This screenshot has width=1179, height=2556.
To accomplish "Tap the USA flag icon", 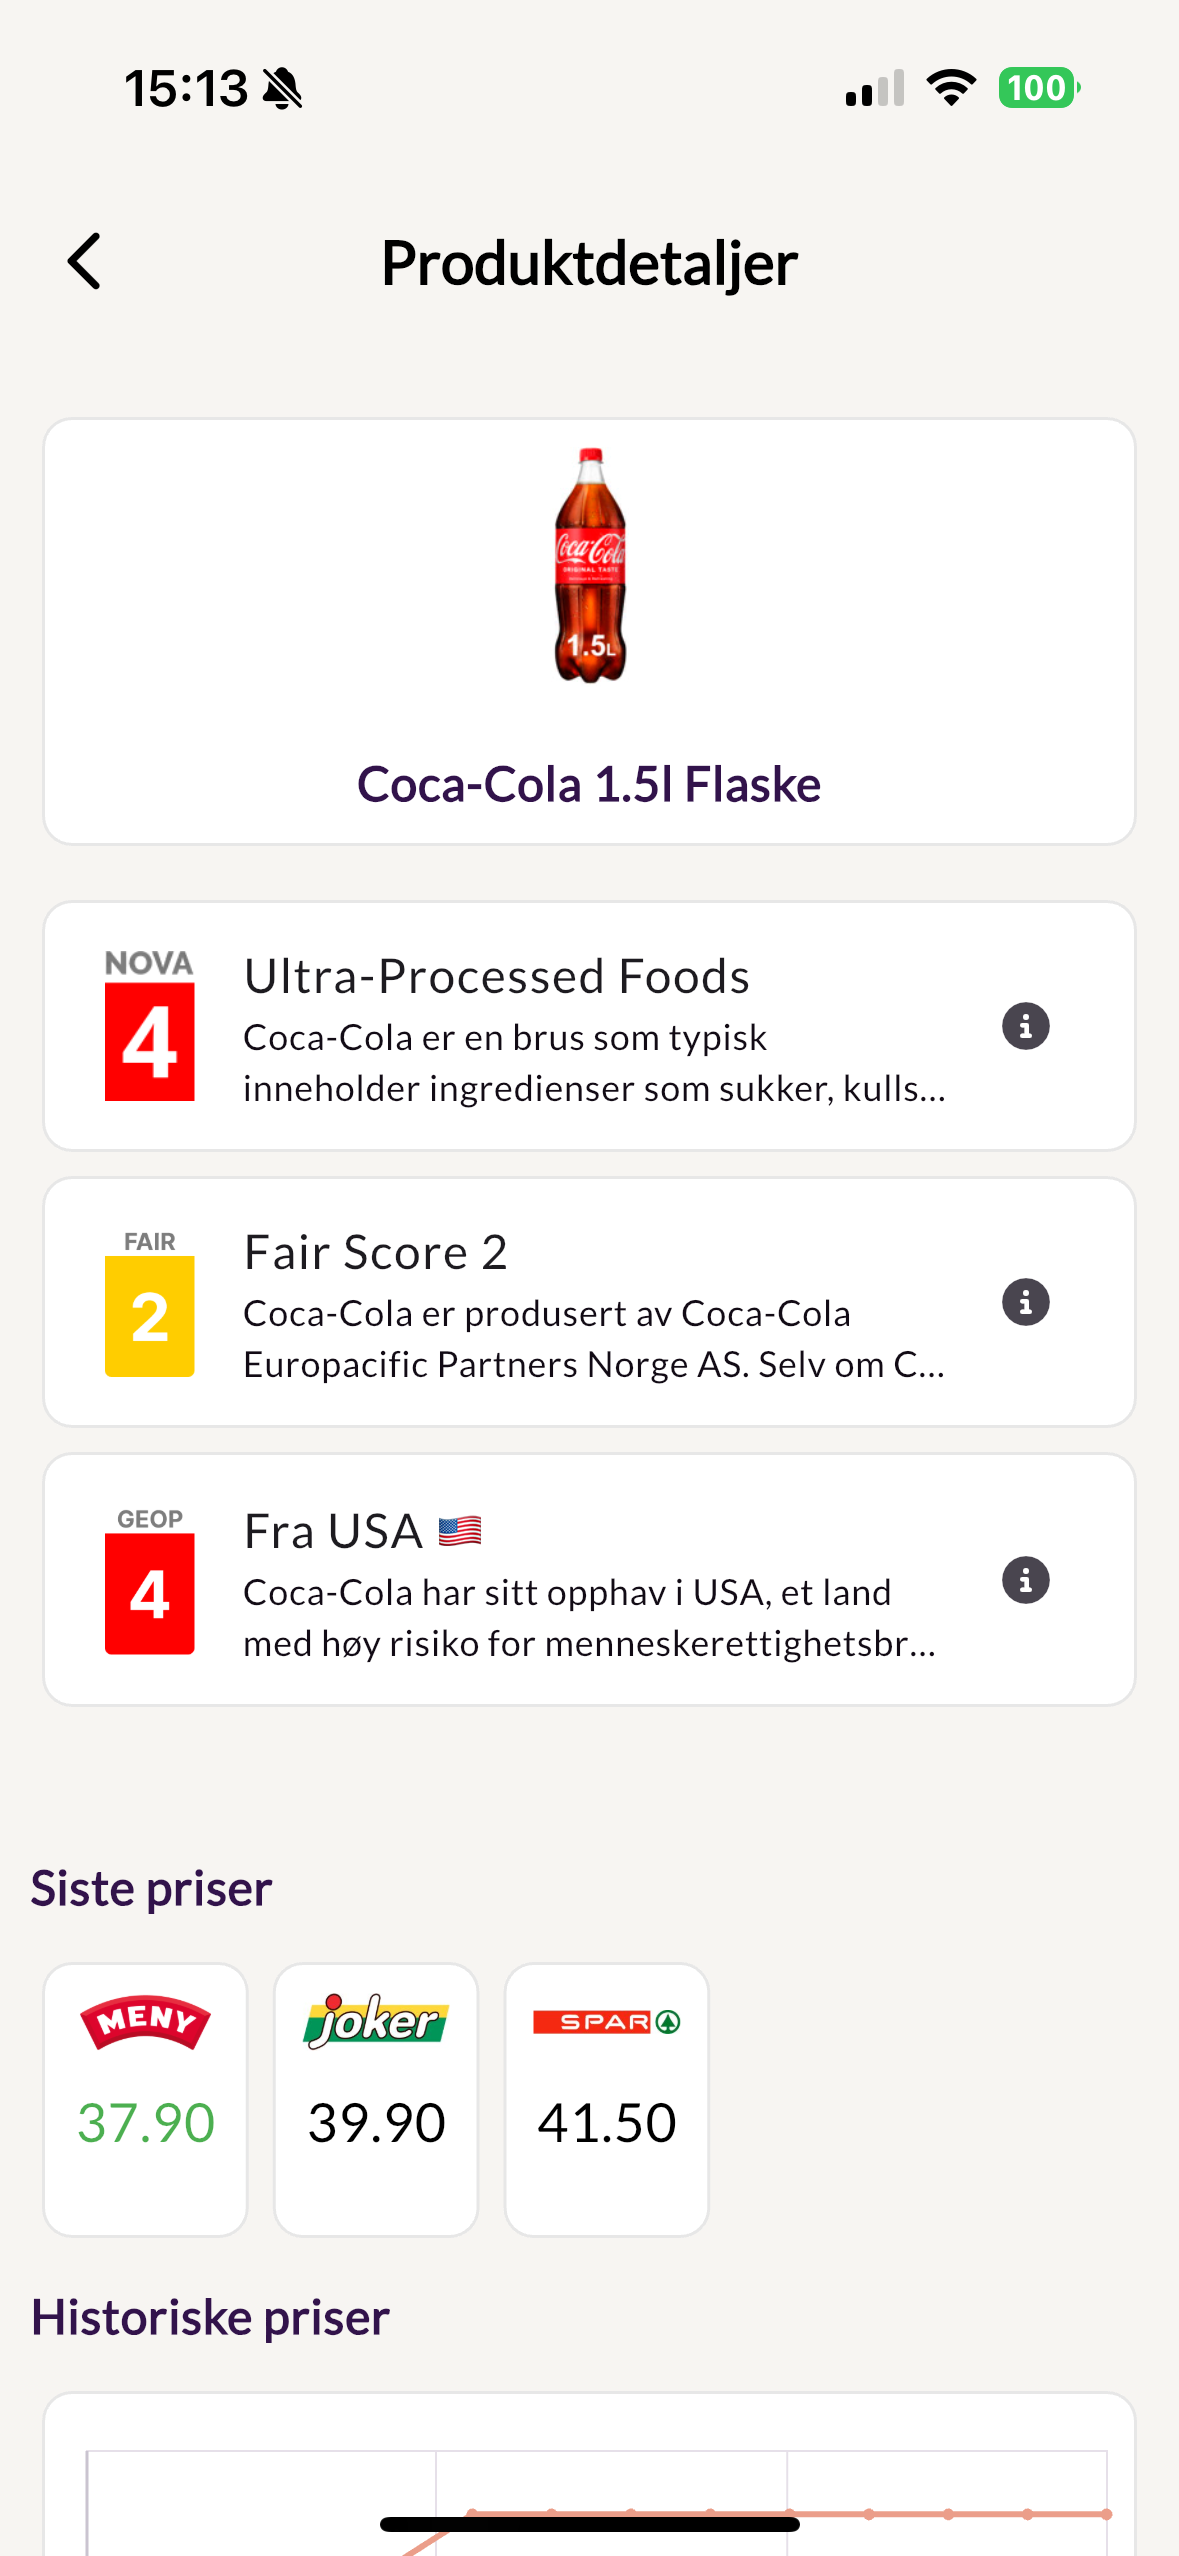I will (x=460, y=1531).
